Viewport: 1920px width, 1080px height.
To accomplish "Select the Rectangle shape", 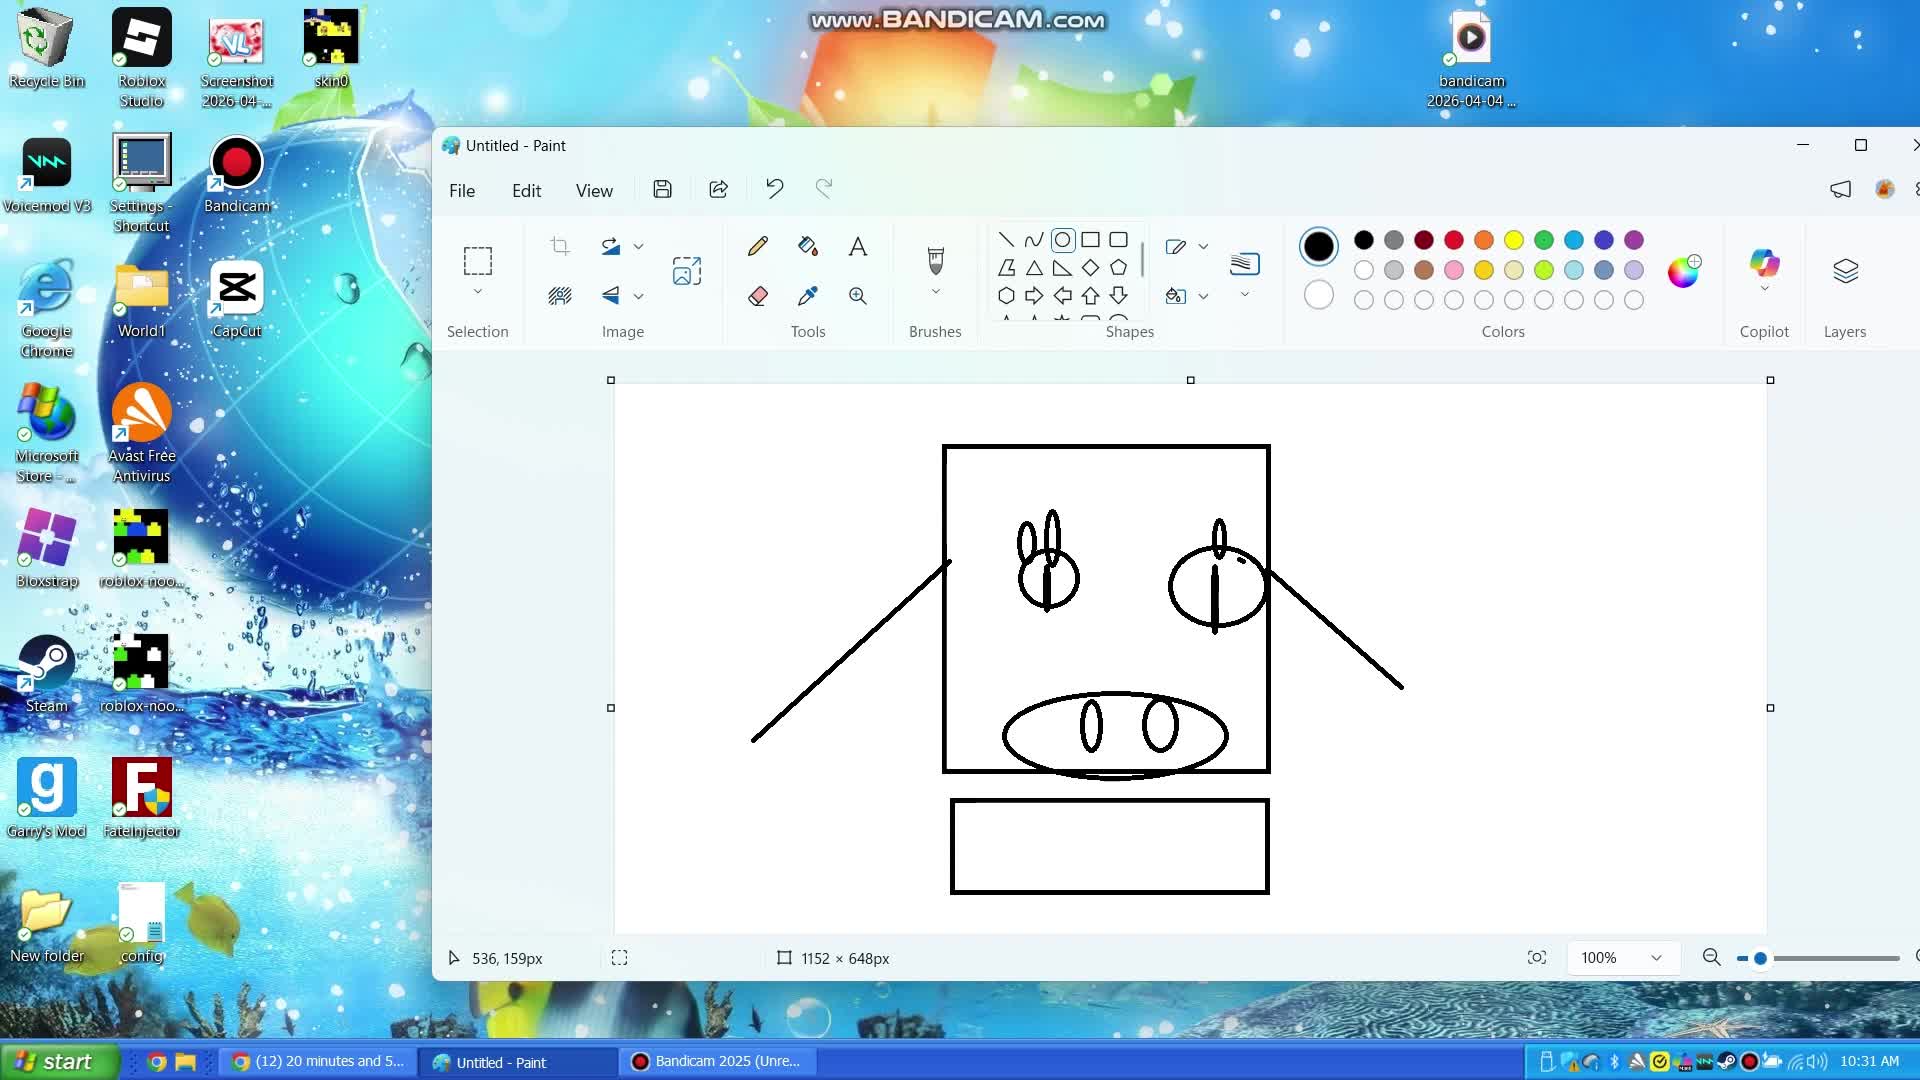I will click(1090, 239).
